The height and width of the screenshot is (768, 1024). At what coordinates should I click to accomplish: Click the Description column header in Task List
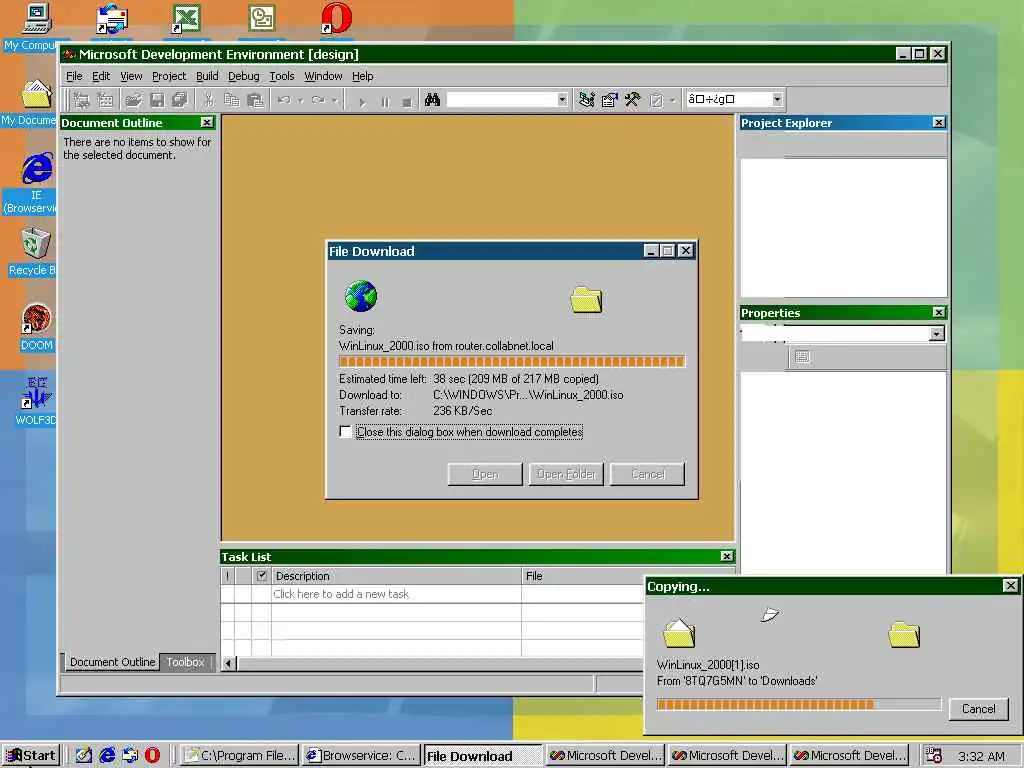tap(396, 575)
